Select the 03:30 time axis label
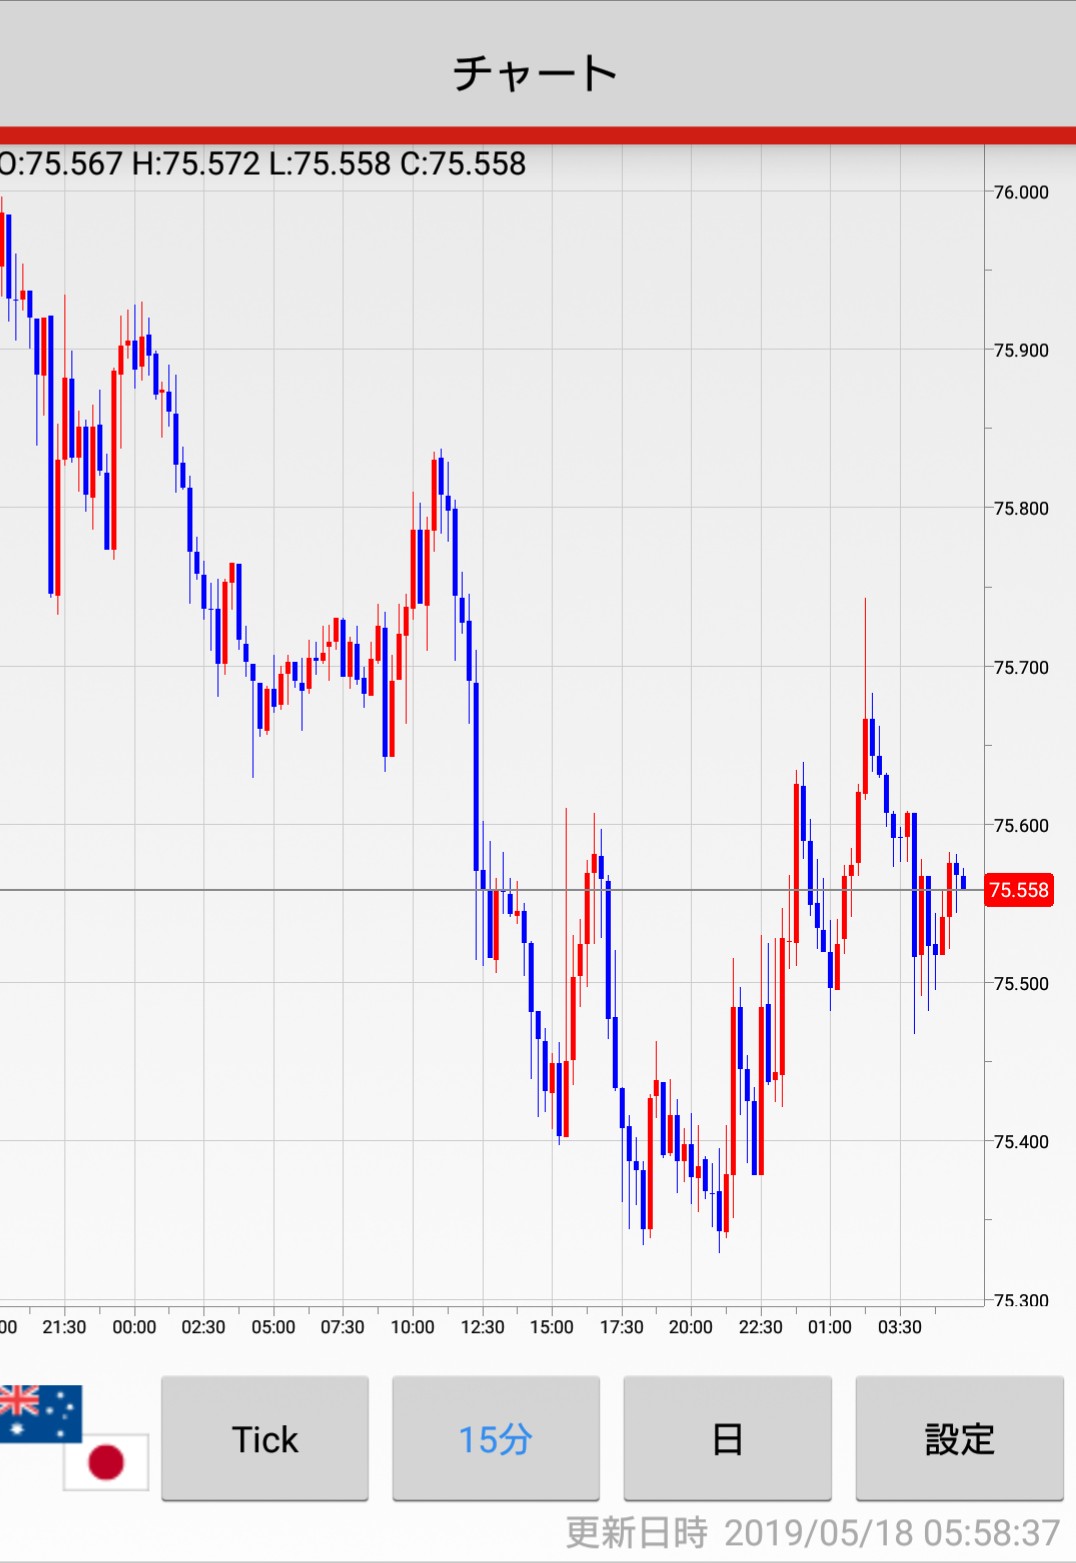 (899, 1327)
